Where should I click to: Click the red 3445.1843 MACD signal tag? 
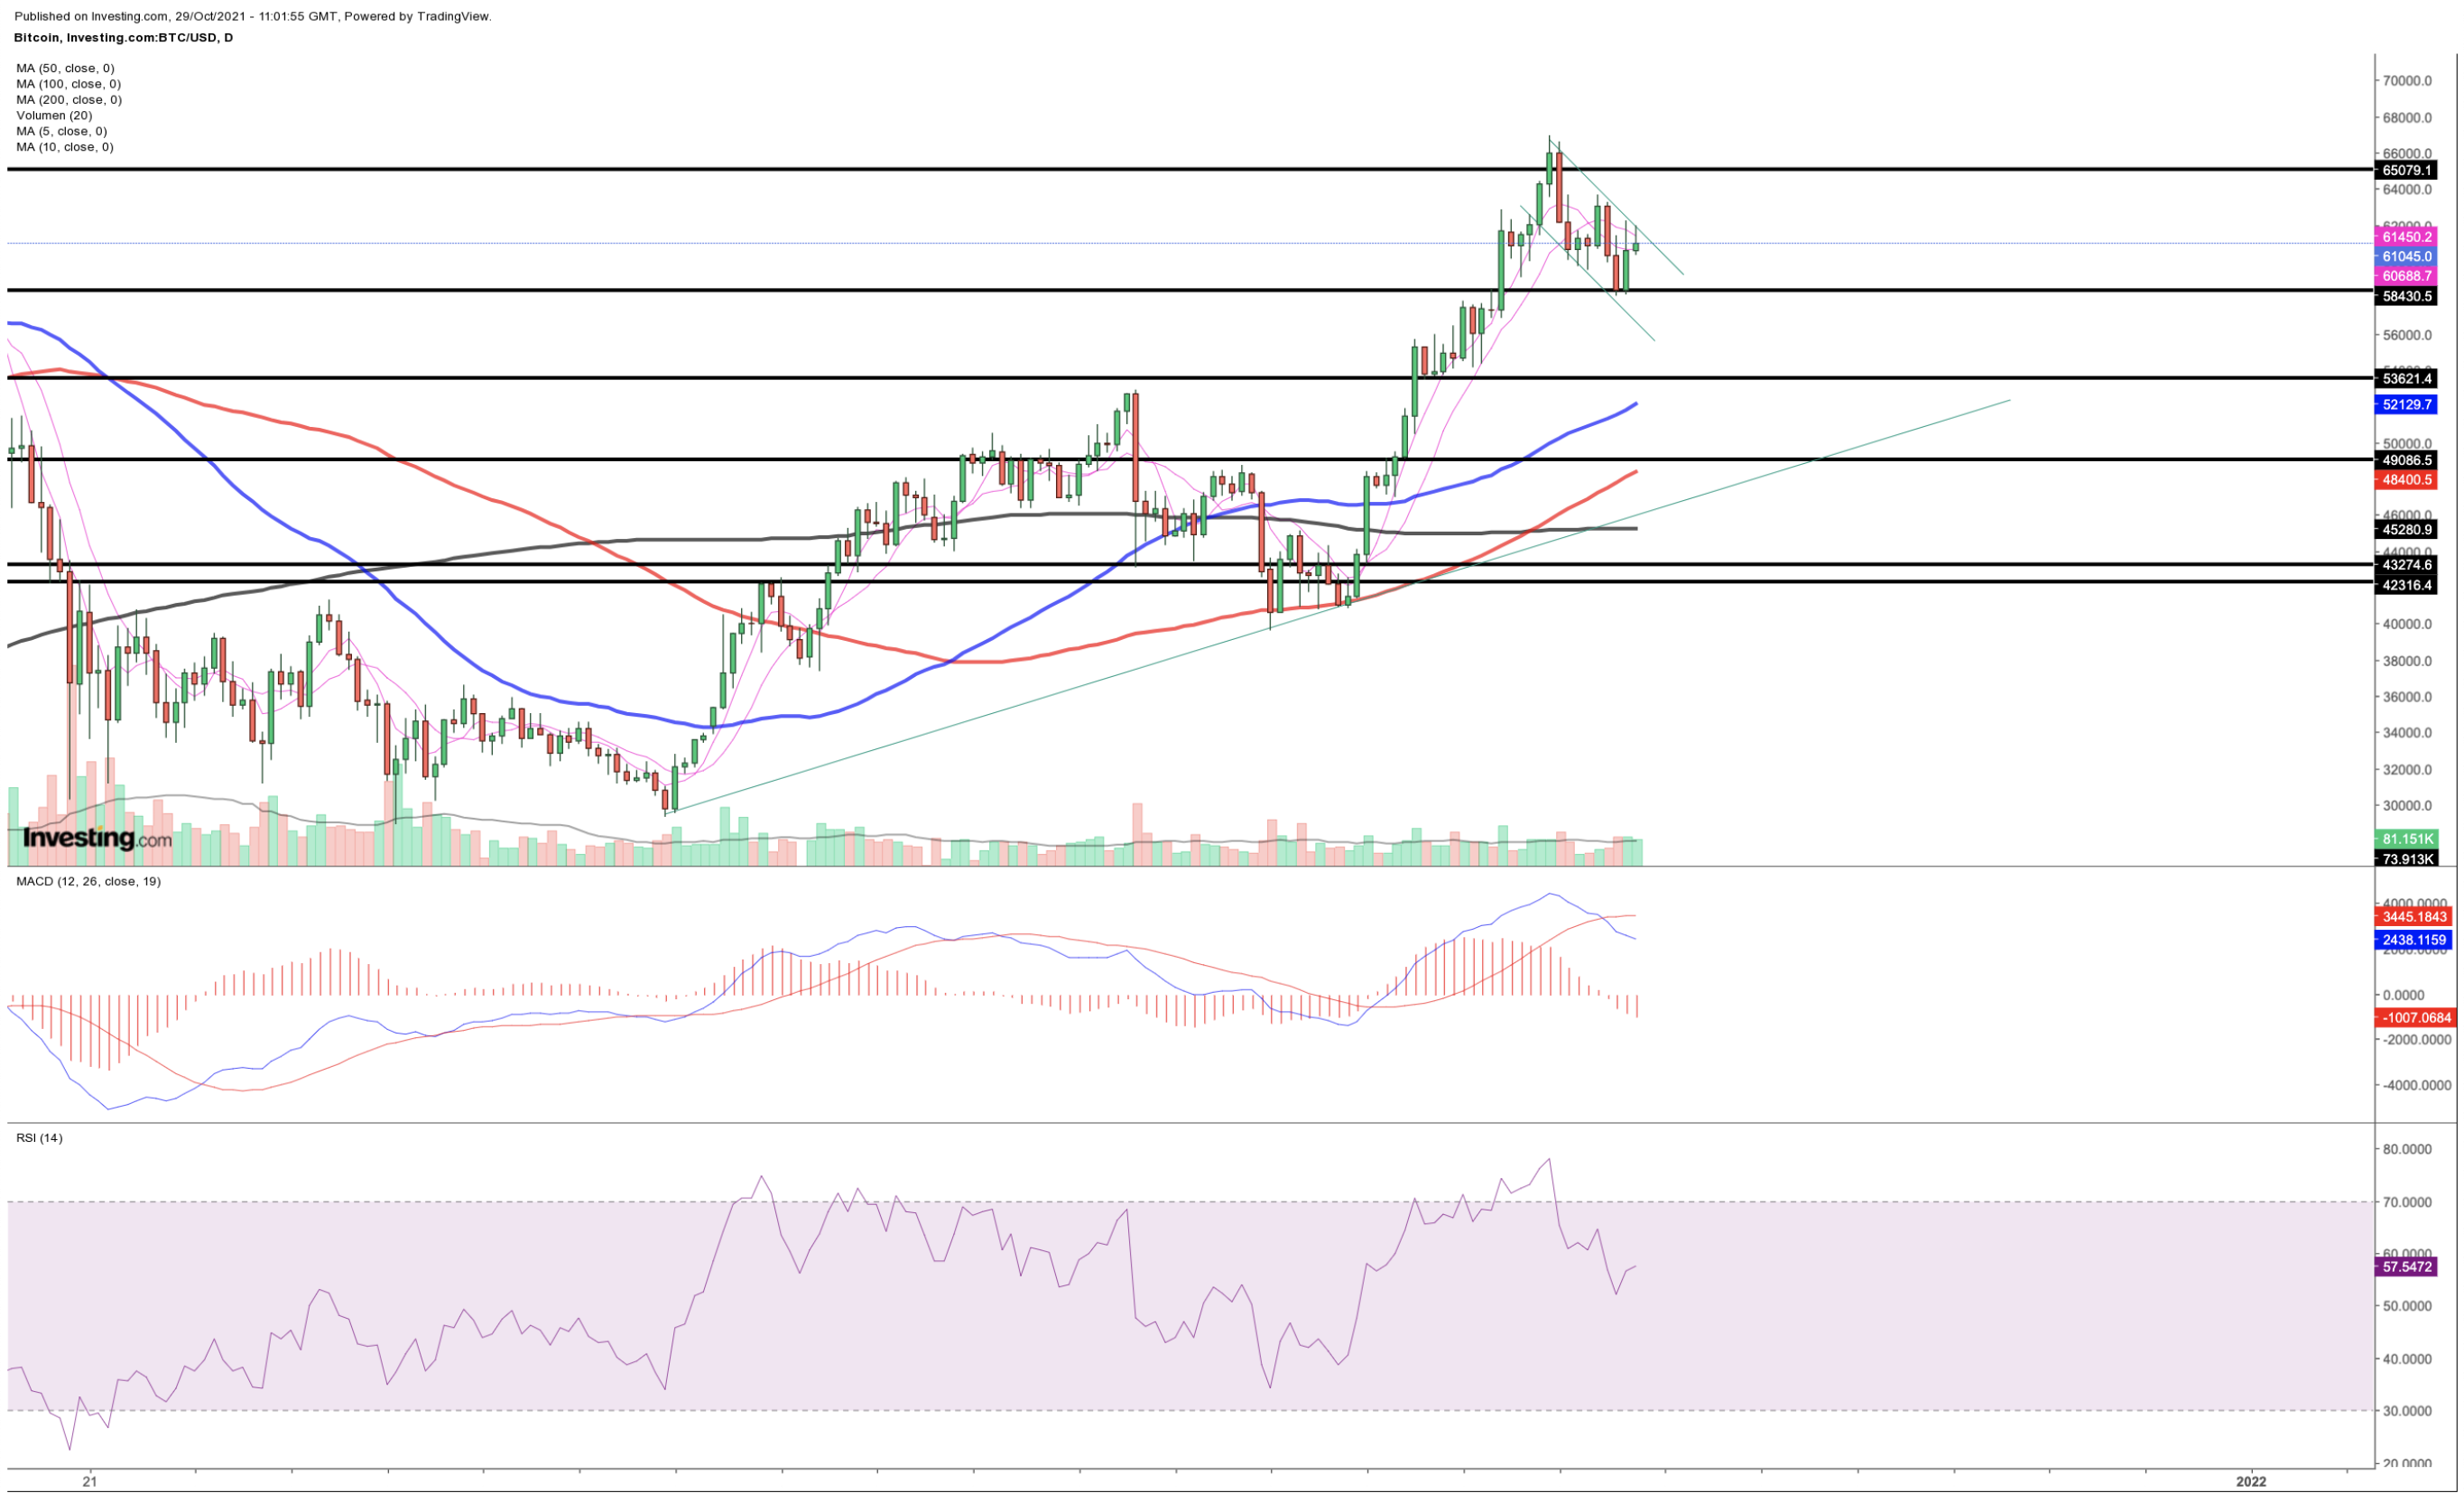pos(2413,916)
